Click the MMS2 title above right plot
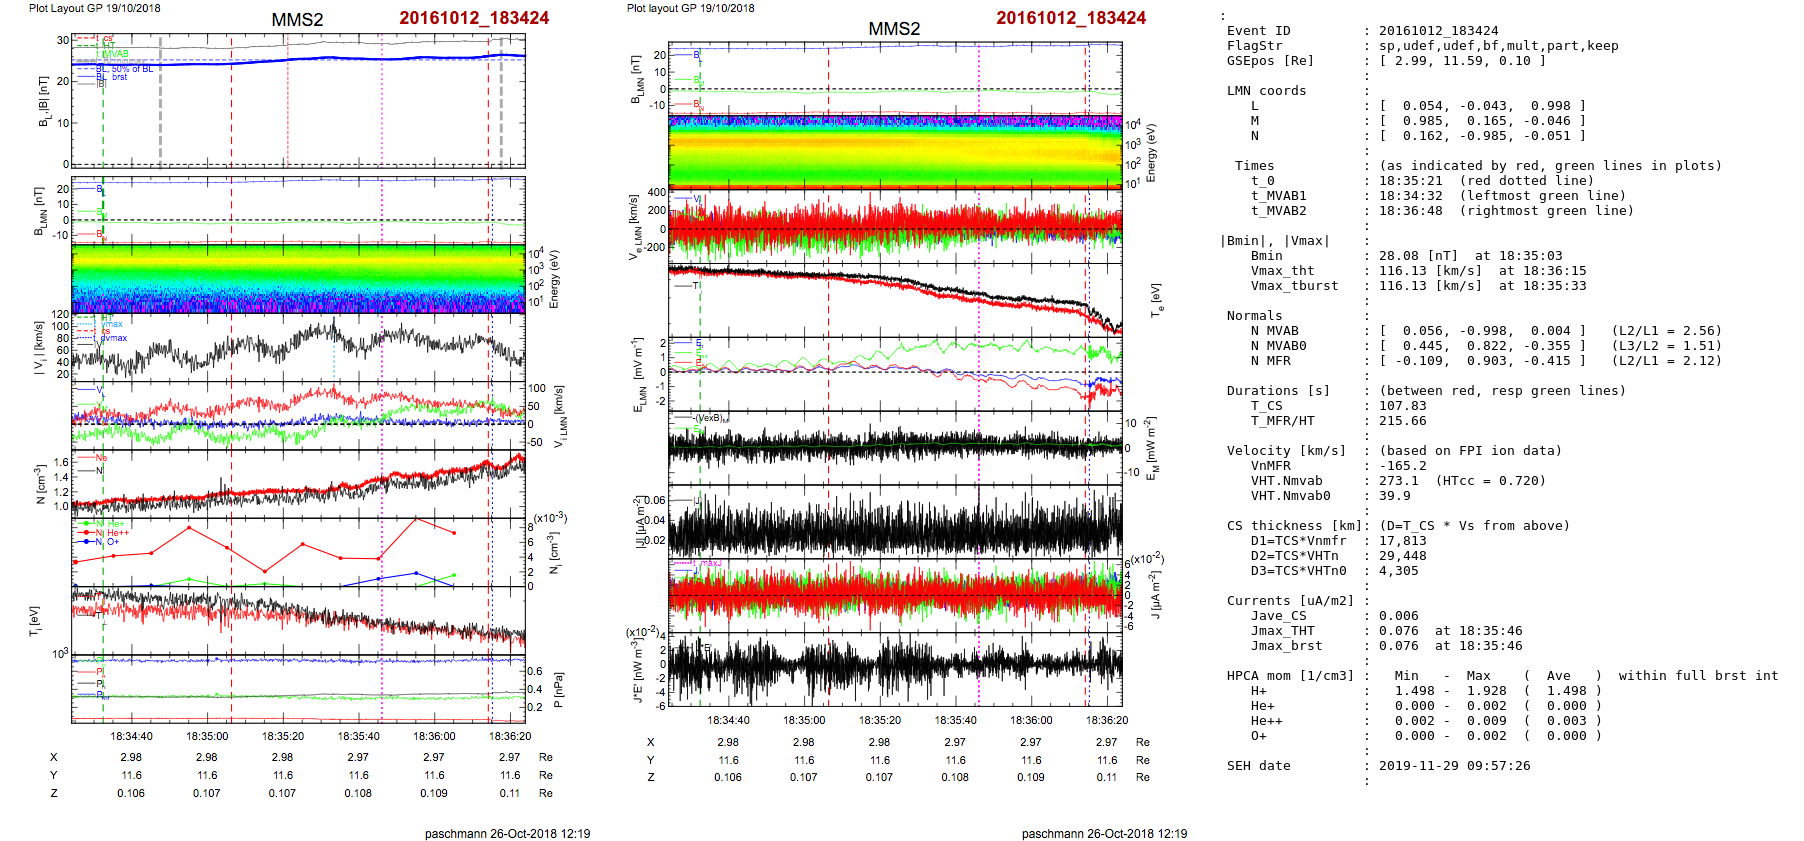This screenshot has height=841, width=1804. (894, 29)
